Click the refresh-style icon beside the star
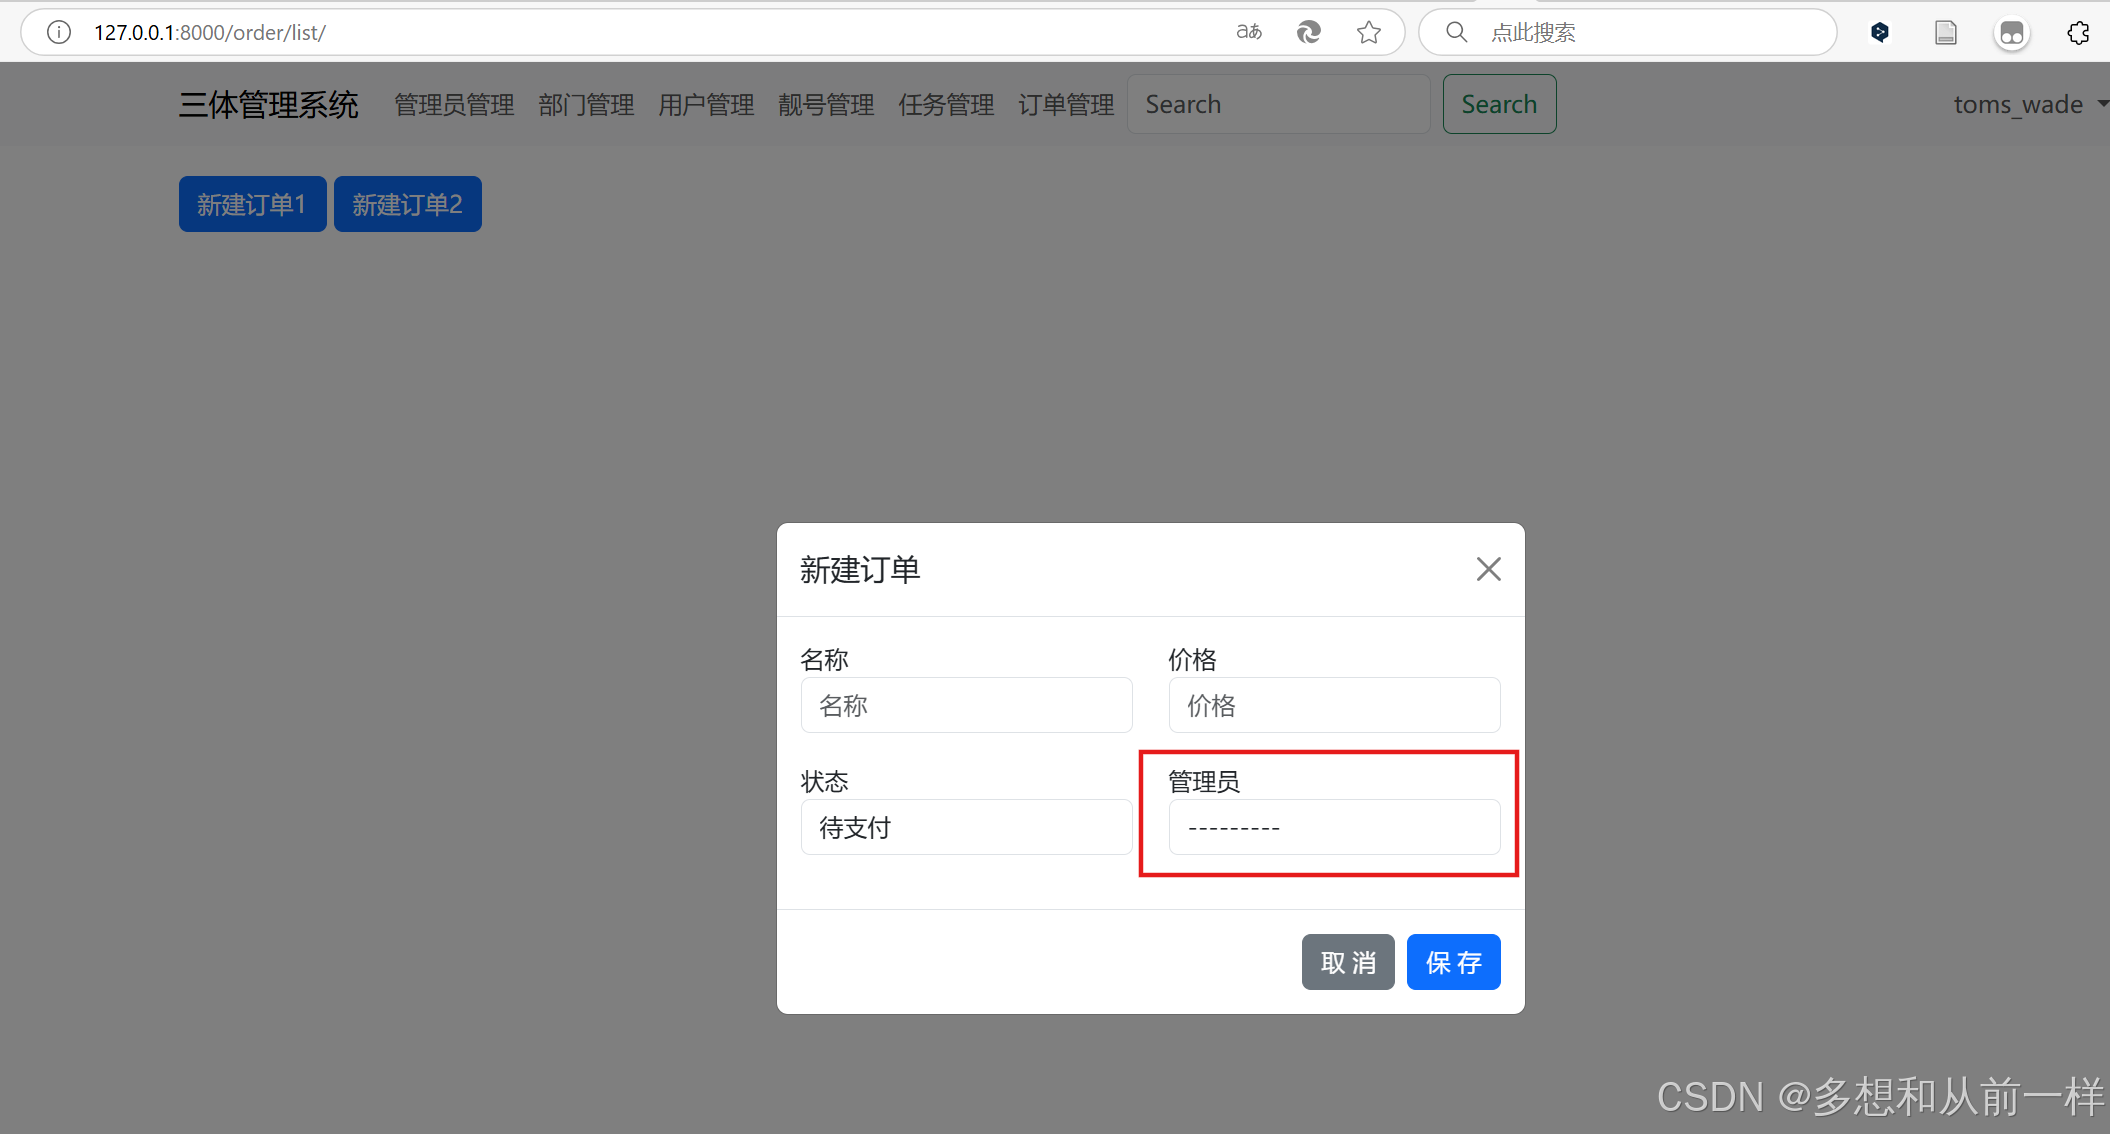Image resolution: width=2110 pixels, height=1134 pixels. [1308, 32]
